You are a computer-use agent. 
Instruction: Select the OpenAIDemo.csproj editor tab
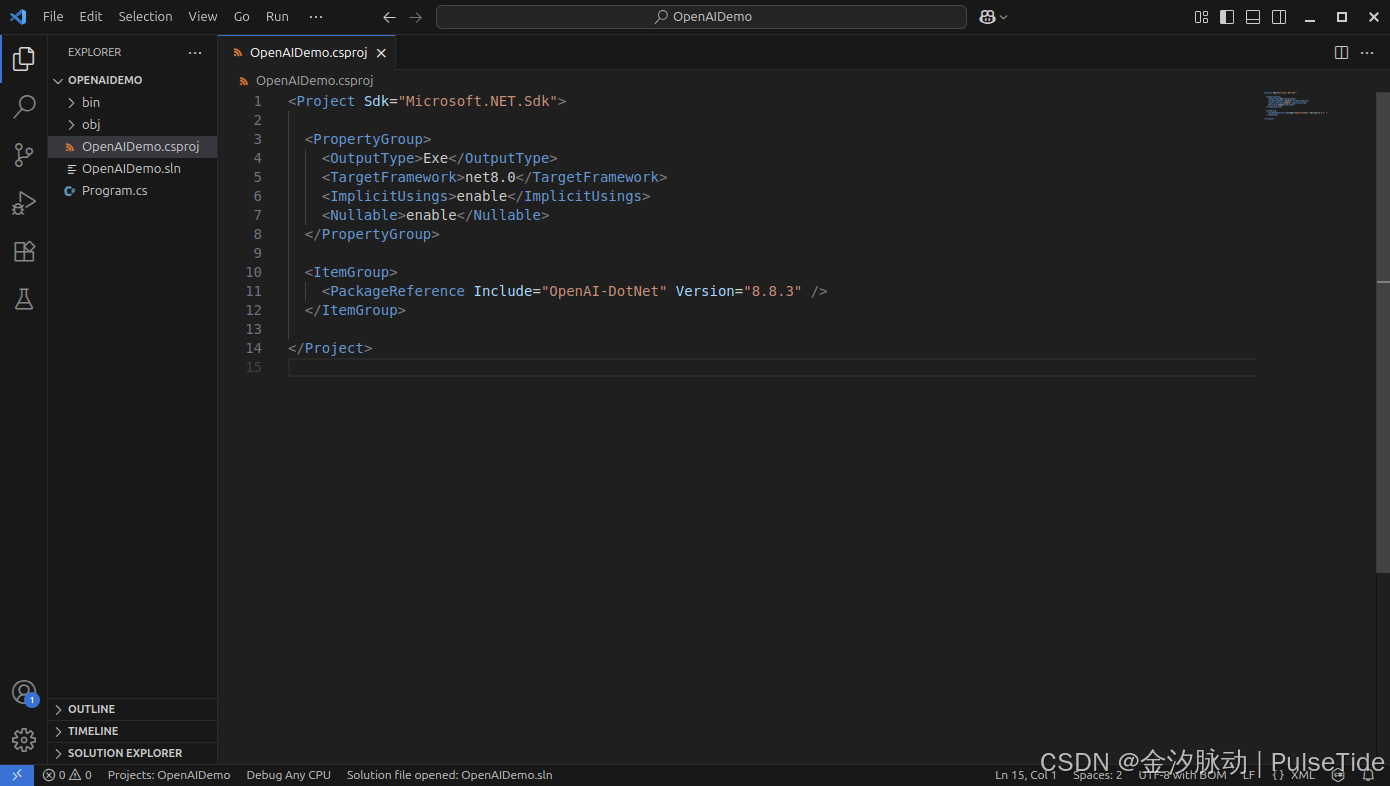(308, 53)
